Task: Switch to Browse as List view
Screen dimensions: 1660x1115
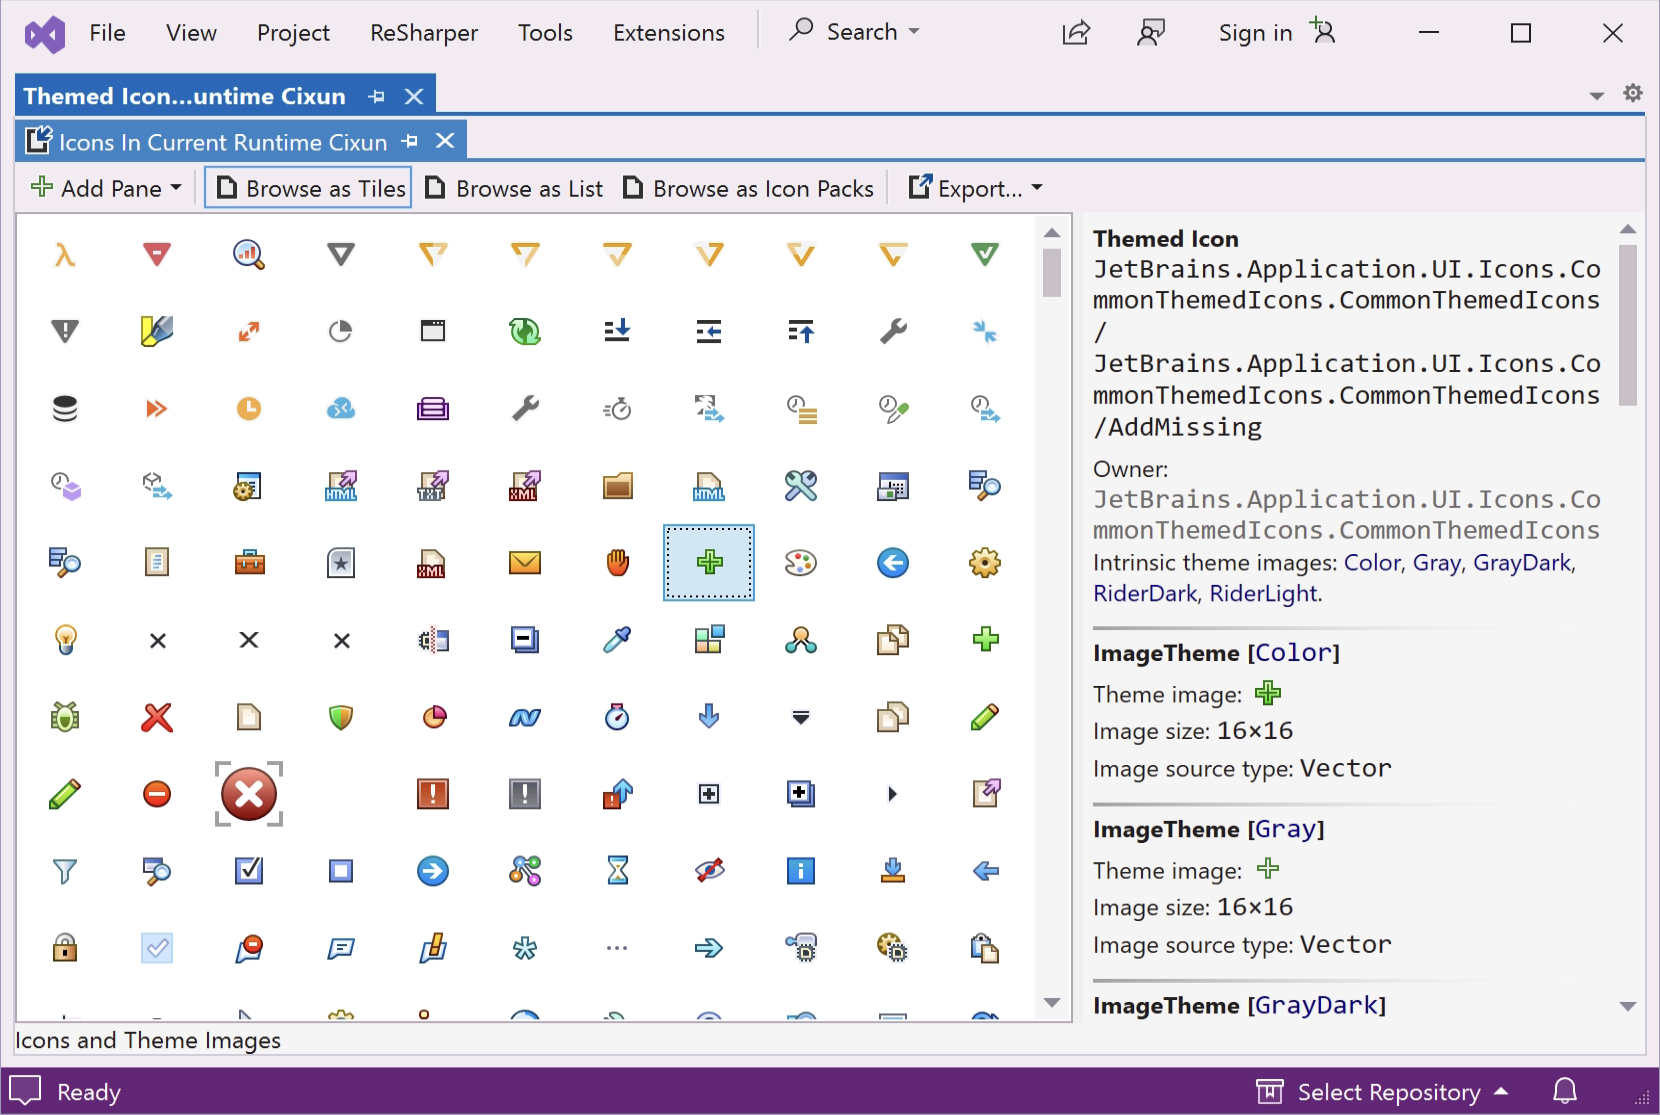Action: click(x=514, y=188)
